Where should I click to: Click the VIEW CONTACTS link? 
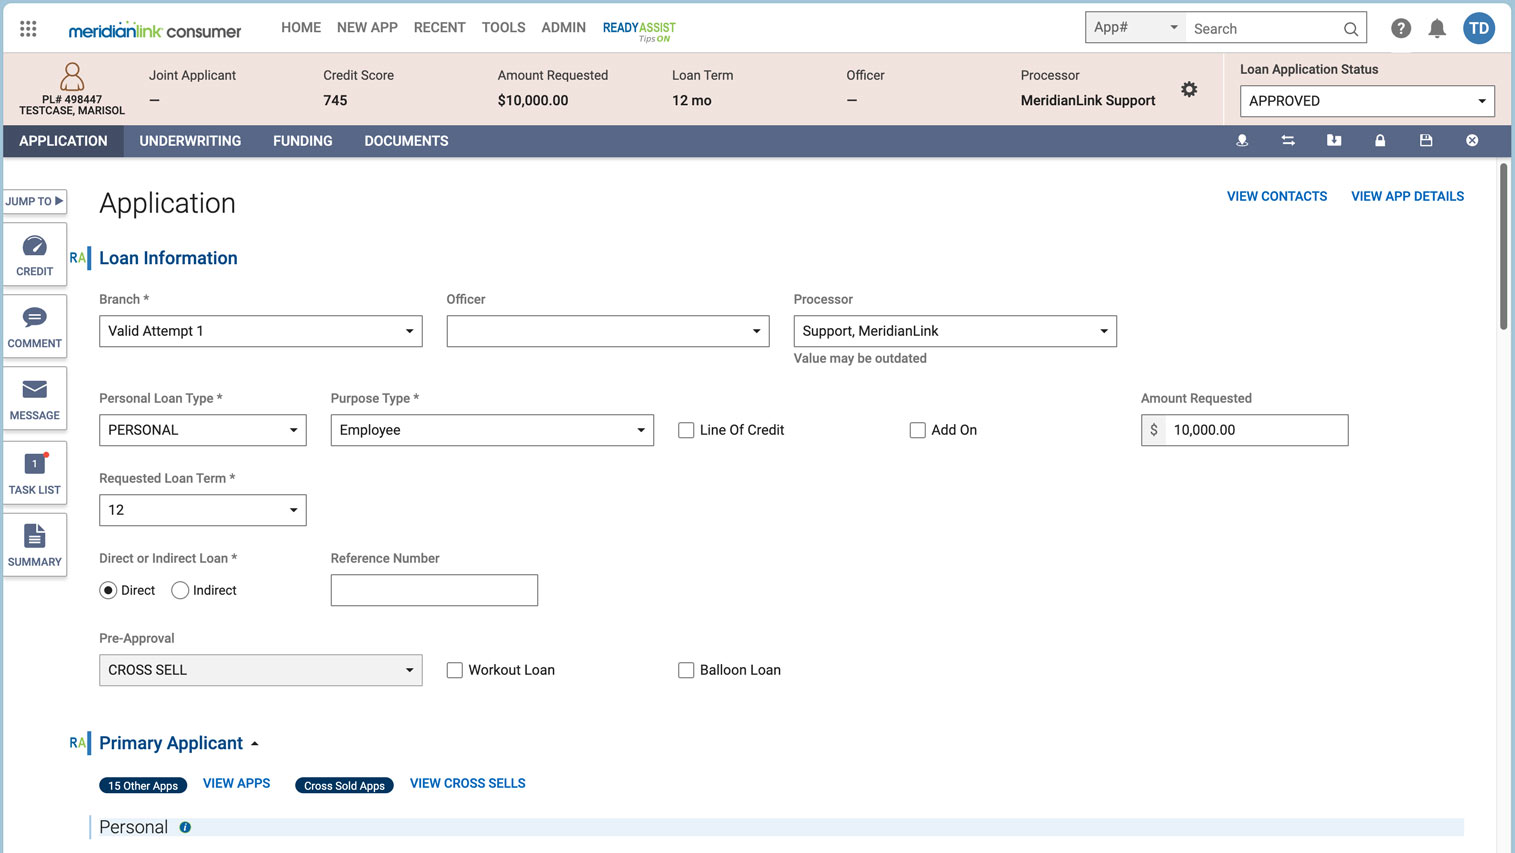tap(1277, 196)
